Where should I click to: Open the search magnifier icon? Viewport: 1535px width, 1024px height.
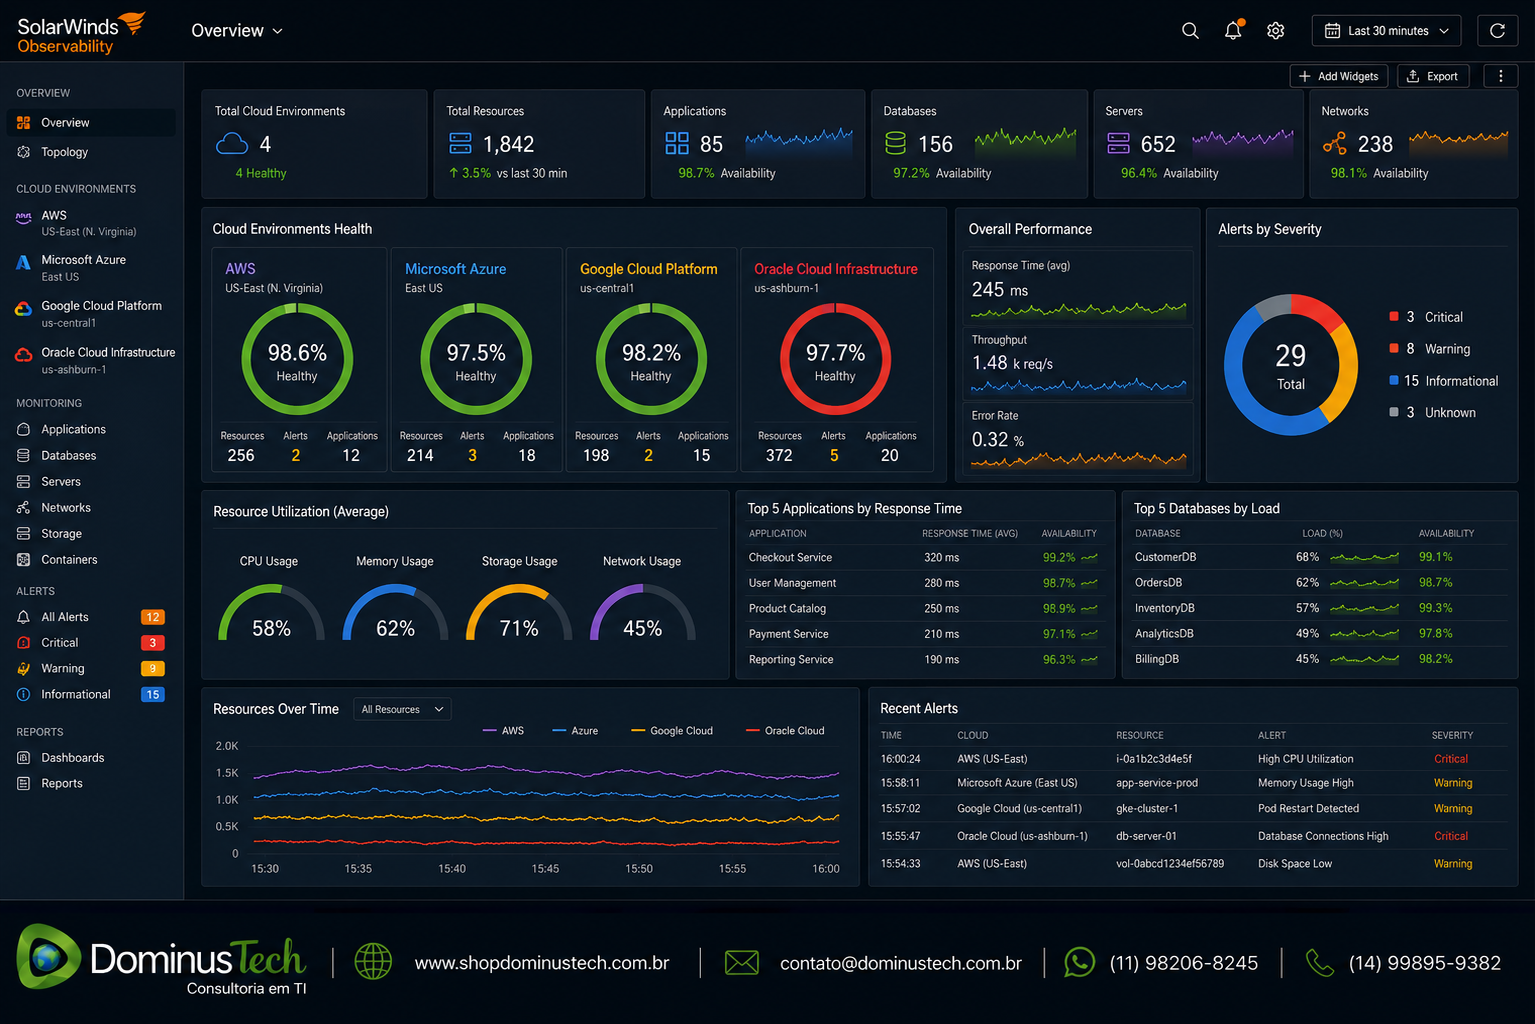coord(1190,31)
